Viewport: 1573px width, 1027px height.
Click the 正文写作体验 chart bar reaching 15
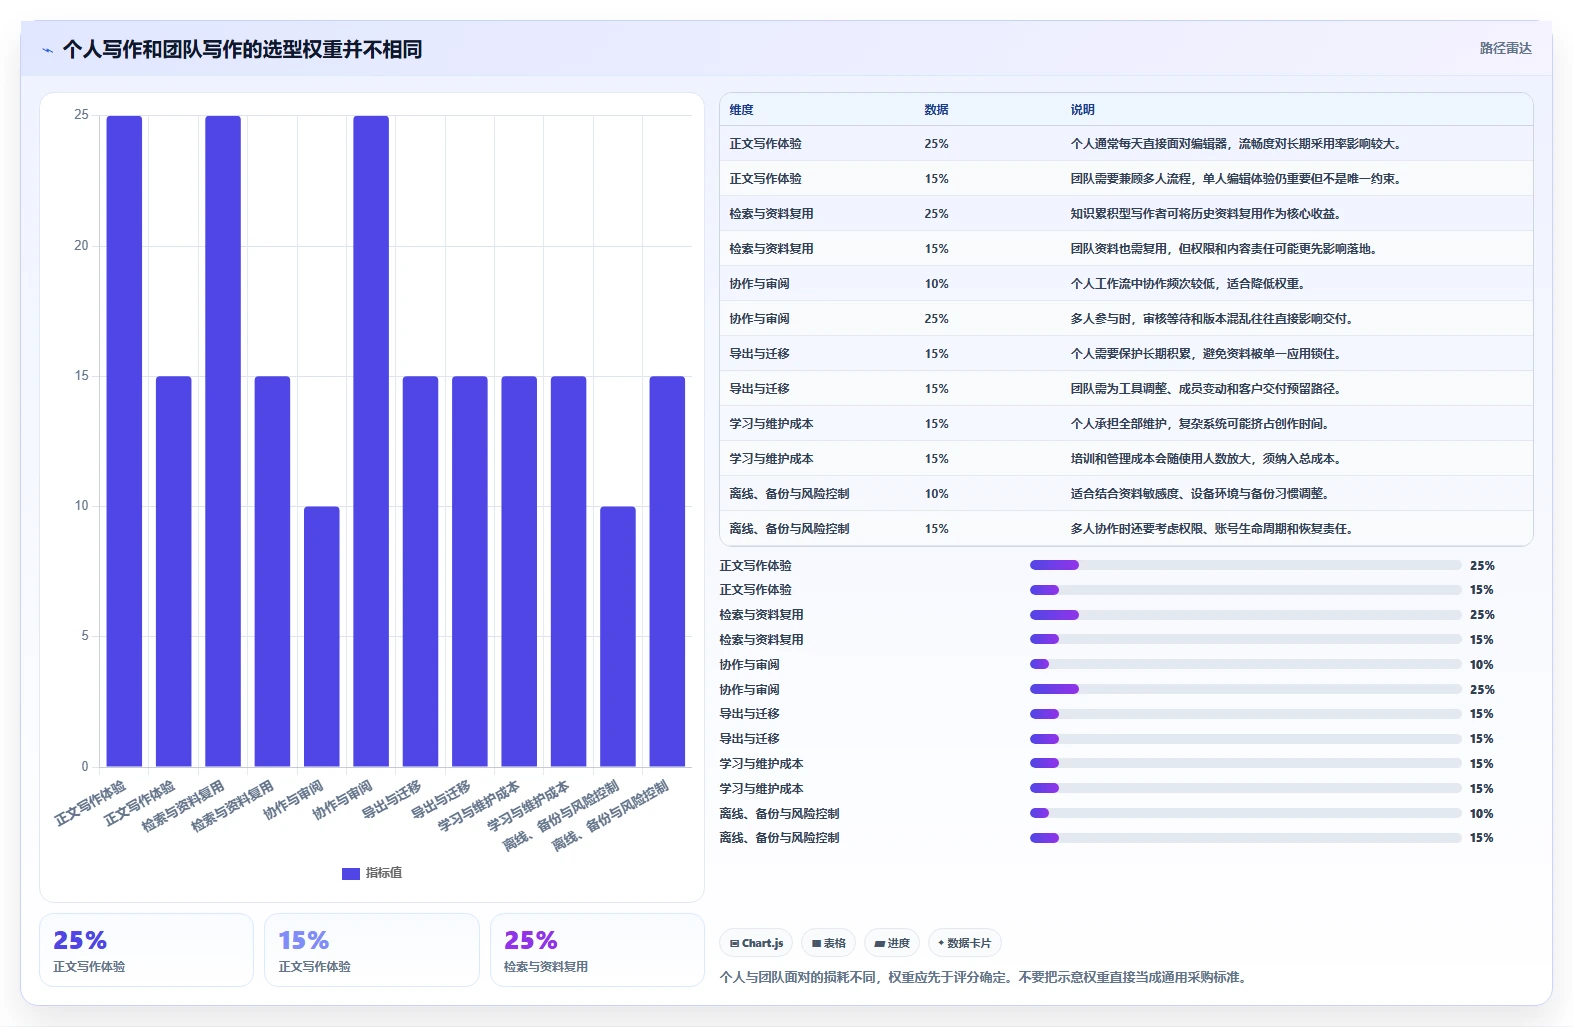pyautogui.click(x=173, y=571)
